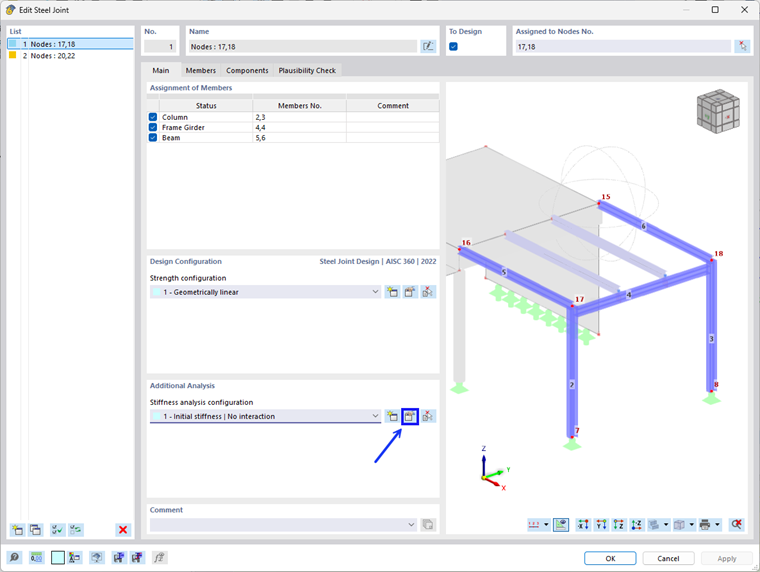Edit the selected strength configuration
This screenshot has height=572, width=760.
410,292
